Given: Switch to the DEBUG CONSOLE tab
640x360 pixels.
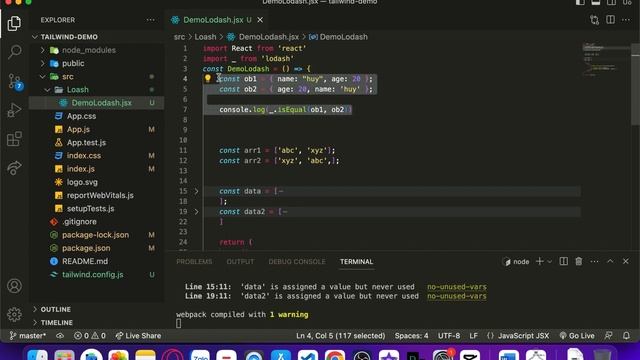Looking at the screenshot, I should 297,262.
